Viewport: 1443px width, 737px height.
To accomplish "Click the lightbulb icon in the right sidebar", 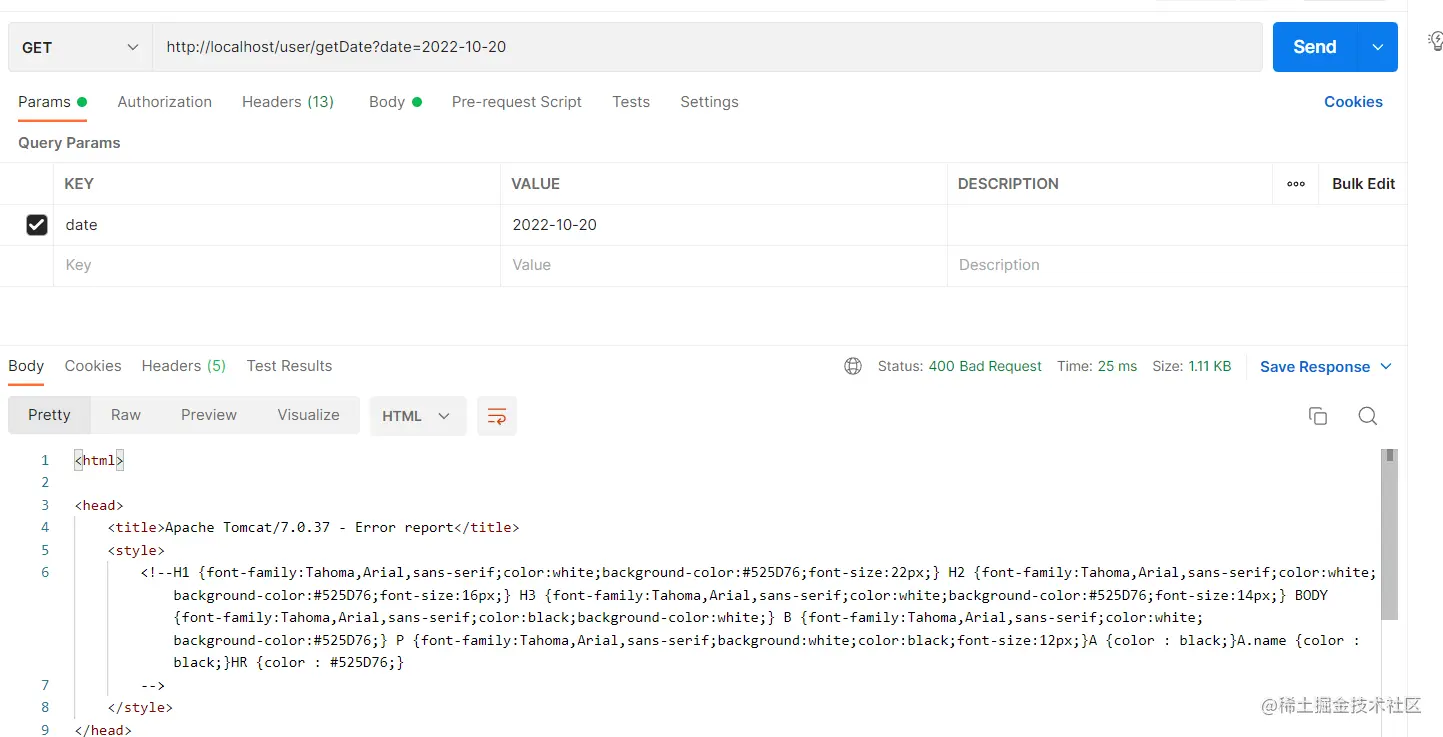I will (x=1435, y=41).
